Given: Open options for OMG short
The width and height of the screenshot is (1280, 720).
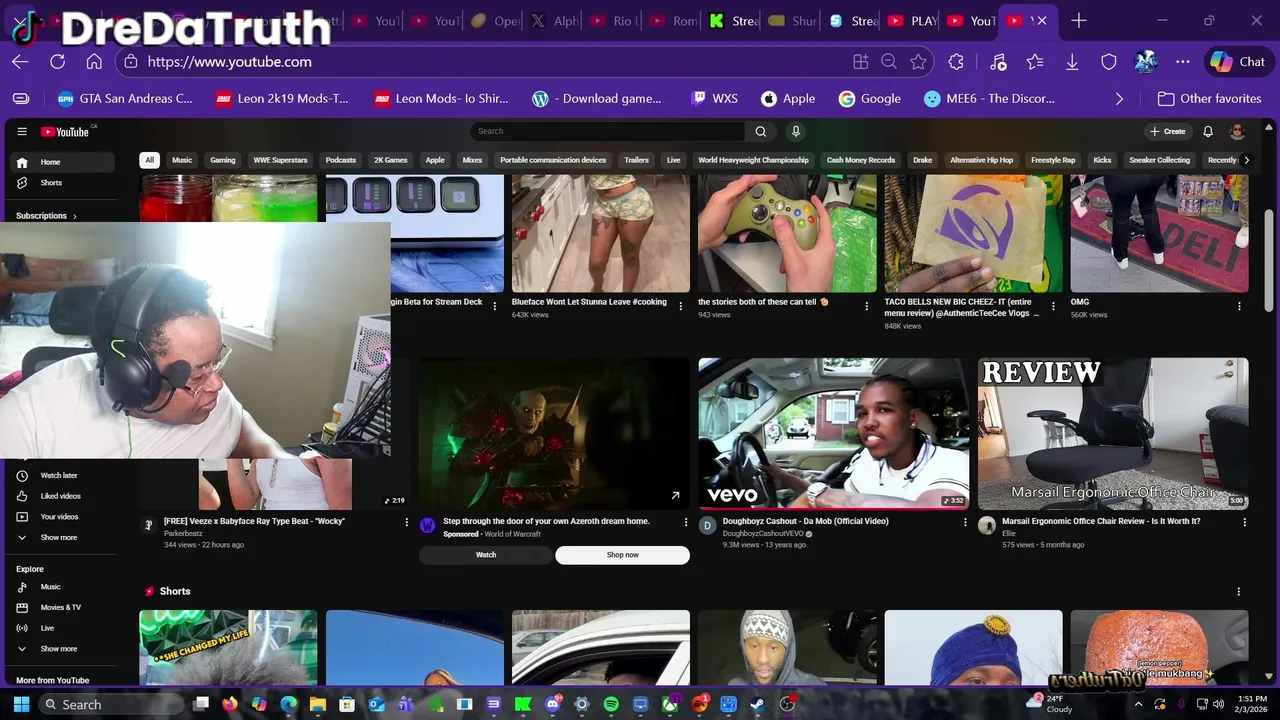Looking at the screenshot, I should click(x=1239, y=306).
